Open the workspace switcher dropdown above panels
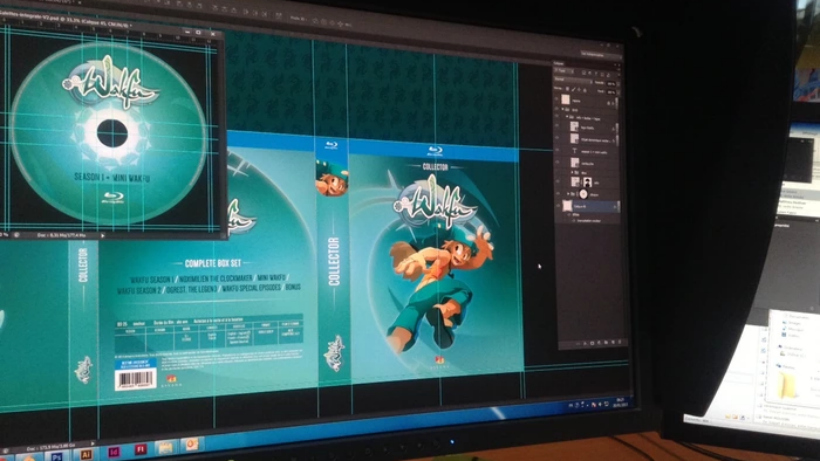820x461 pixels. pyautogui.click(x=601, y=54)
